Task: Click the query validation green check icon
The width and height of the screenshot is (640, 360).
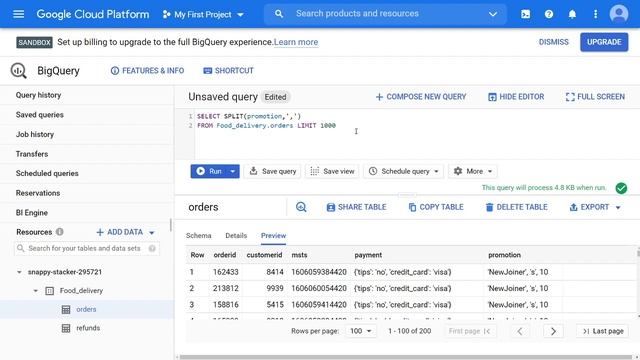Action: coord(621,188)
